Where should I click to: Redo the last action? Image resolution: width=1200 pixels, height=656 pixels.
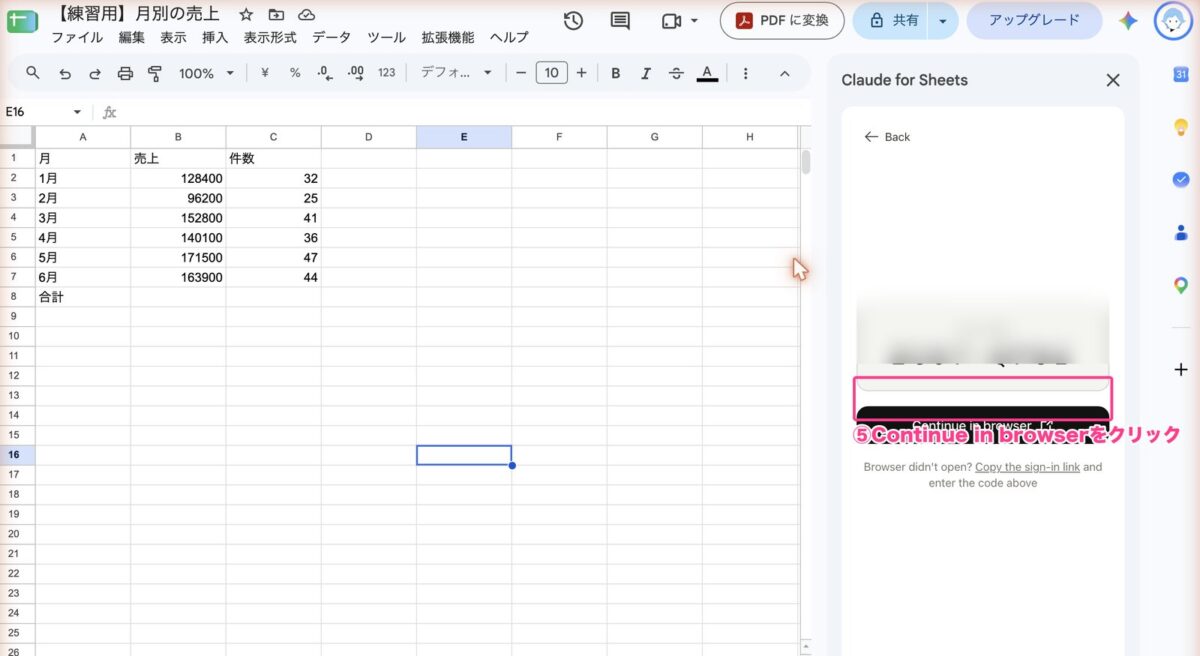coord(95,73)
